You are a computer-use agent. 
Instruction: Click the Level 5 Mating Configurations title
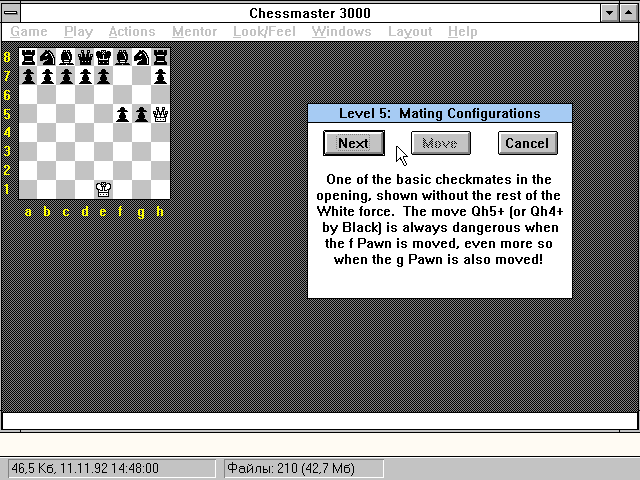pos(440,113)
